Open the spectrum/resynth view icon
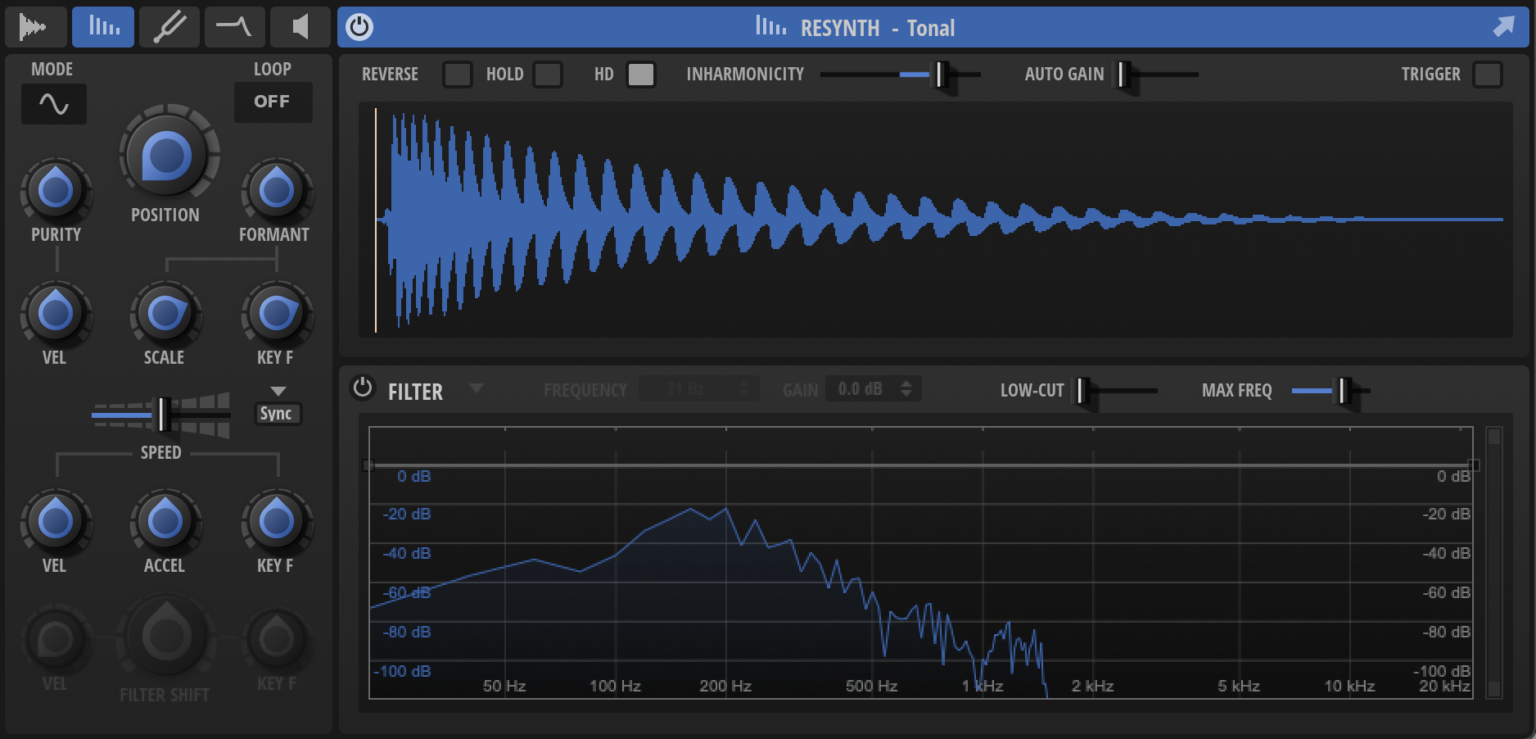 coord(102,27)
